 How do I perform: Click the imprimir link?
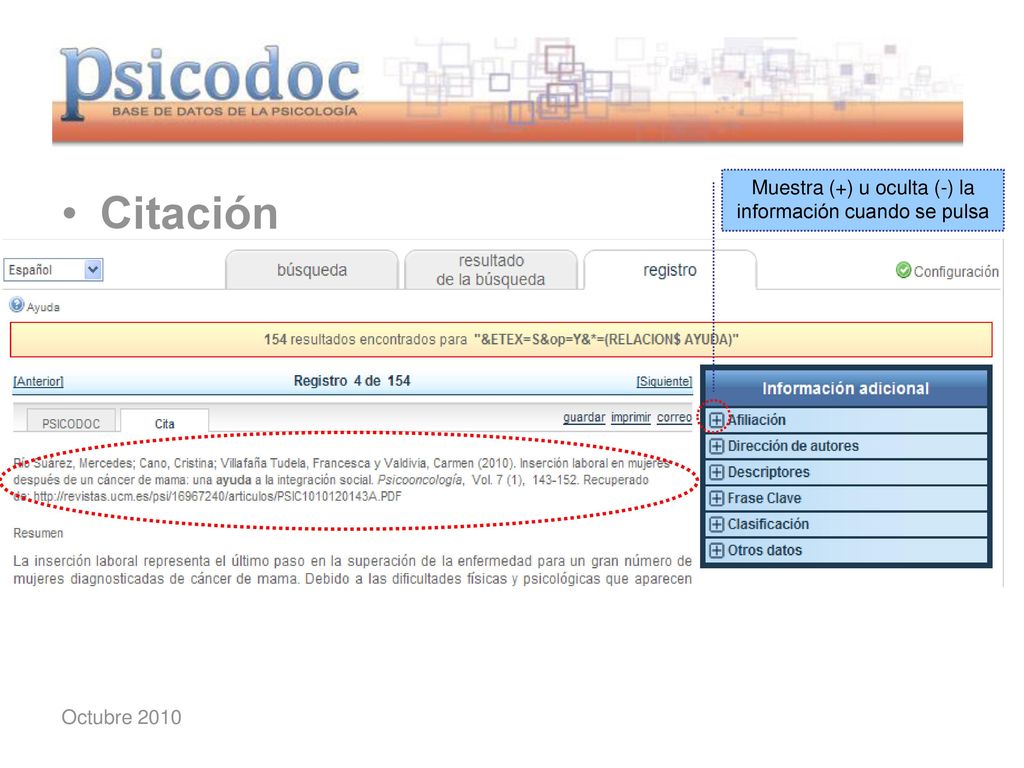pos(631,417)
